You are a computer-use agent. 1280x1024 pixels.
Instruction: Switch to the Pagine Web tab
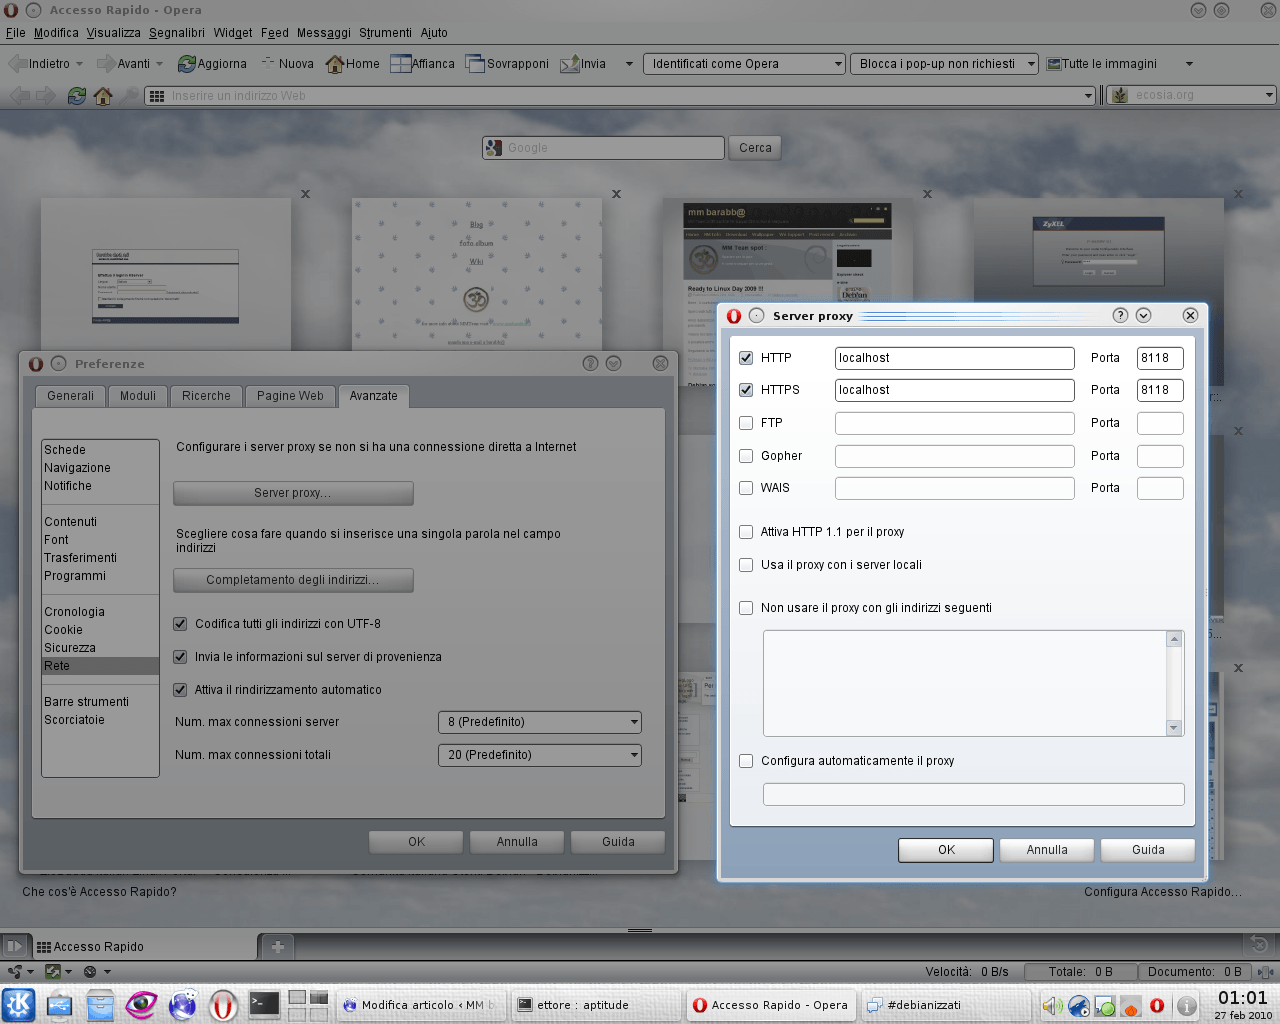[x=290, y=396]
